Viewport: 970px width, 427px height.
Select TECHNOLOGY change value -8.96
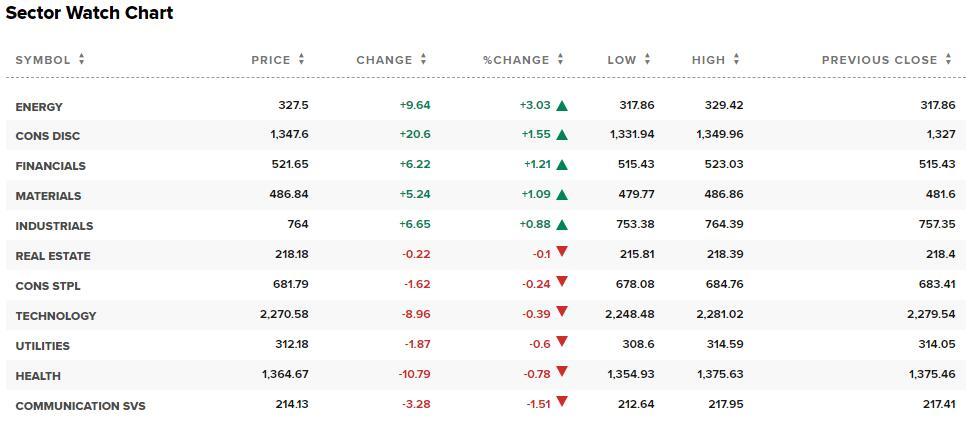(x=416, y=314)
